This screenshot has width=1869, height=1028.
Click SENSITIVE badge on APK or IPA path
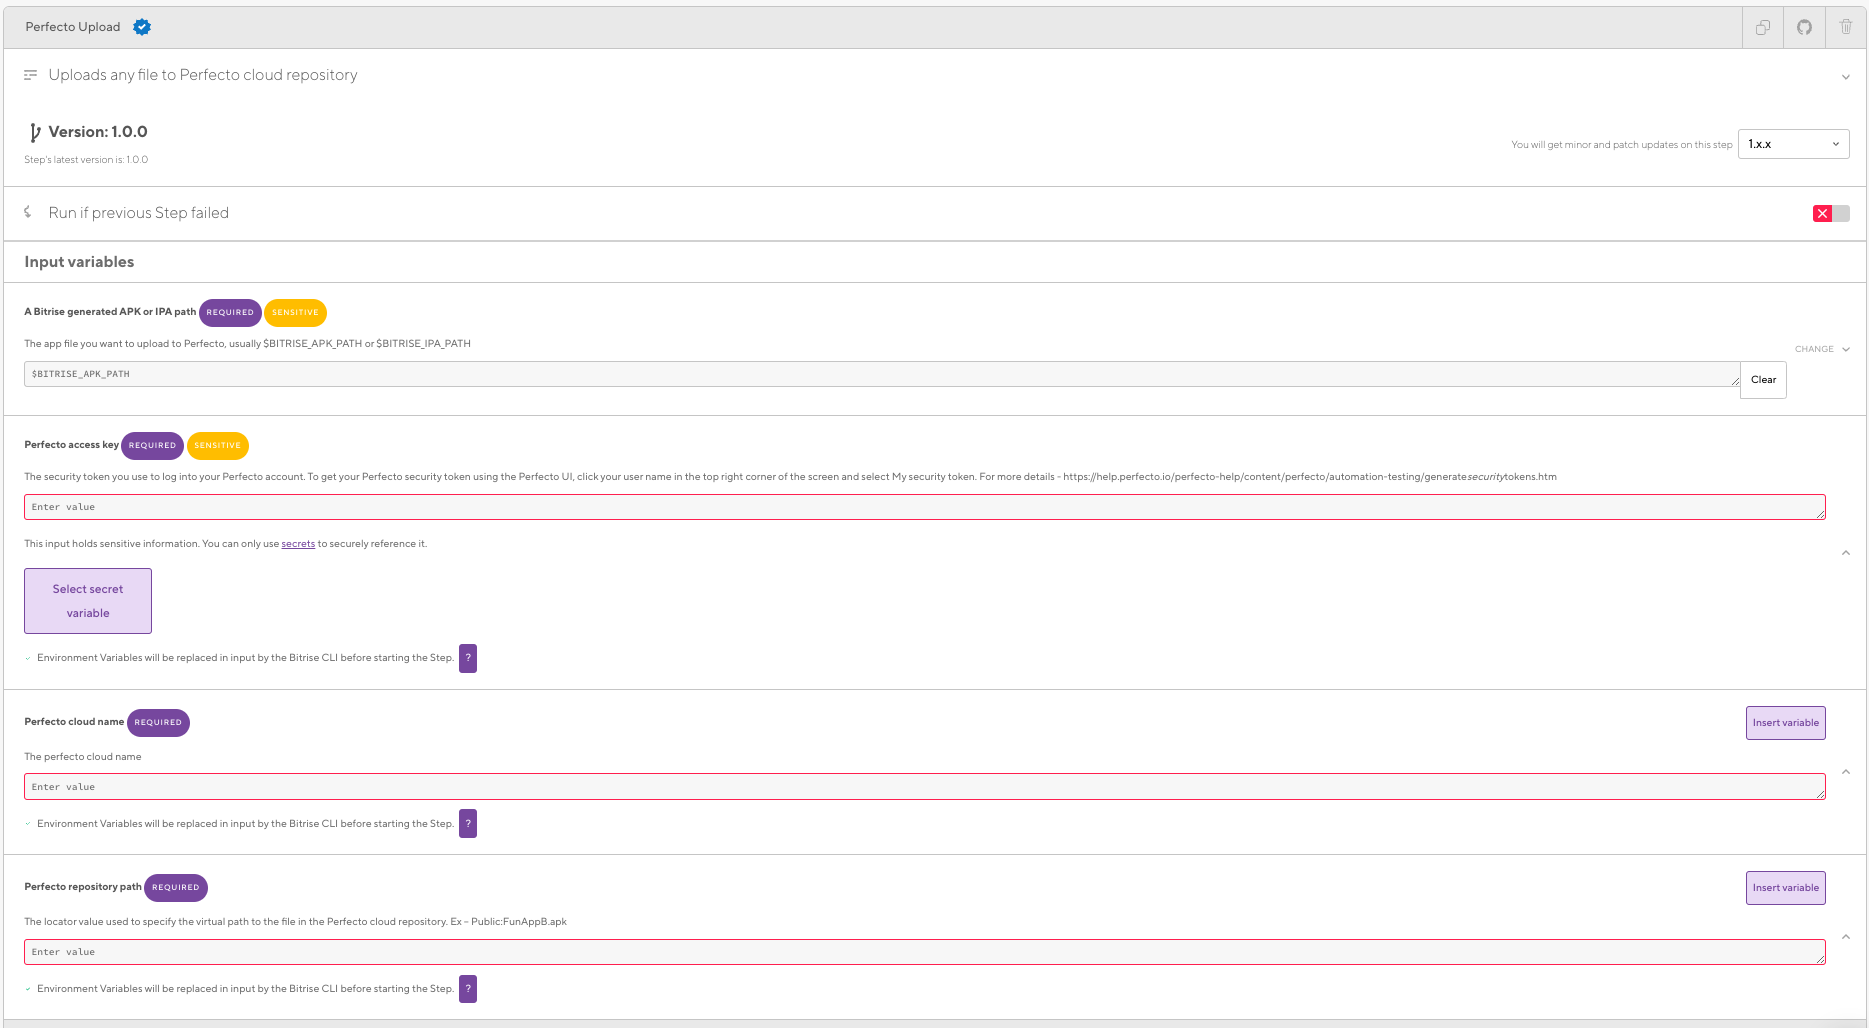(x=295, y=313)
